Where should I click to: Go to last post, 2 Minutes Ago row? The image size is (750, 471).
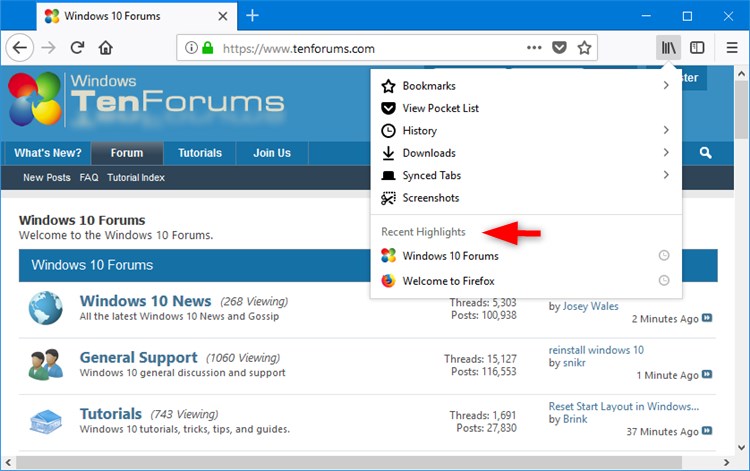(707, 318)
